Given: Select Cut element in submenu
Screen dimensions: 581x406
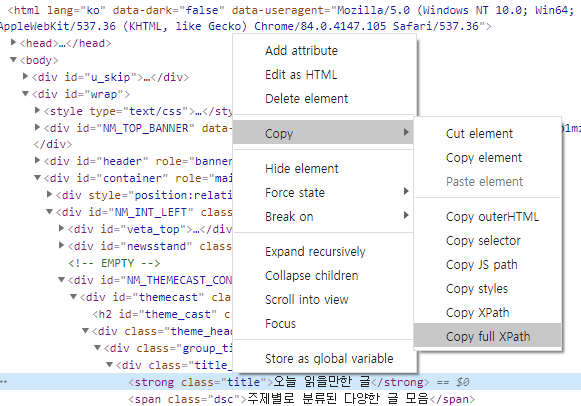Looking at the screenshot, I should [479, 134].
